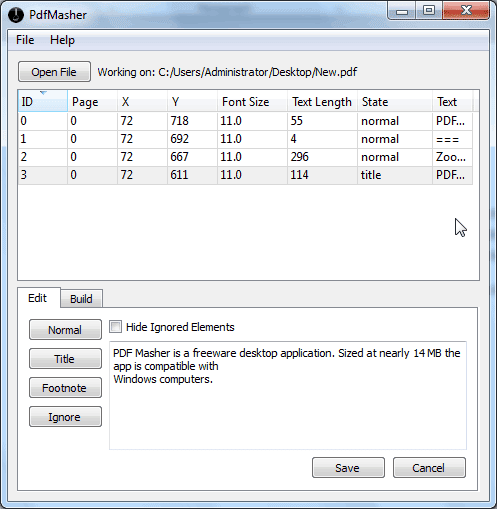Viewport: 497px width, 509px height.
Task: Sort by the Y column header
Action: pos(192,101)
